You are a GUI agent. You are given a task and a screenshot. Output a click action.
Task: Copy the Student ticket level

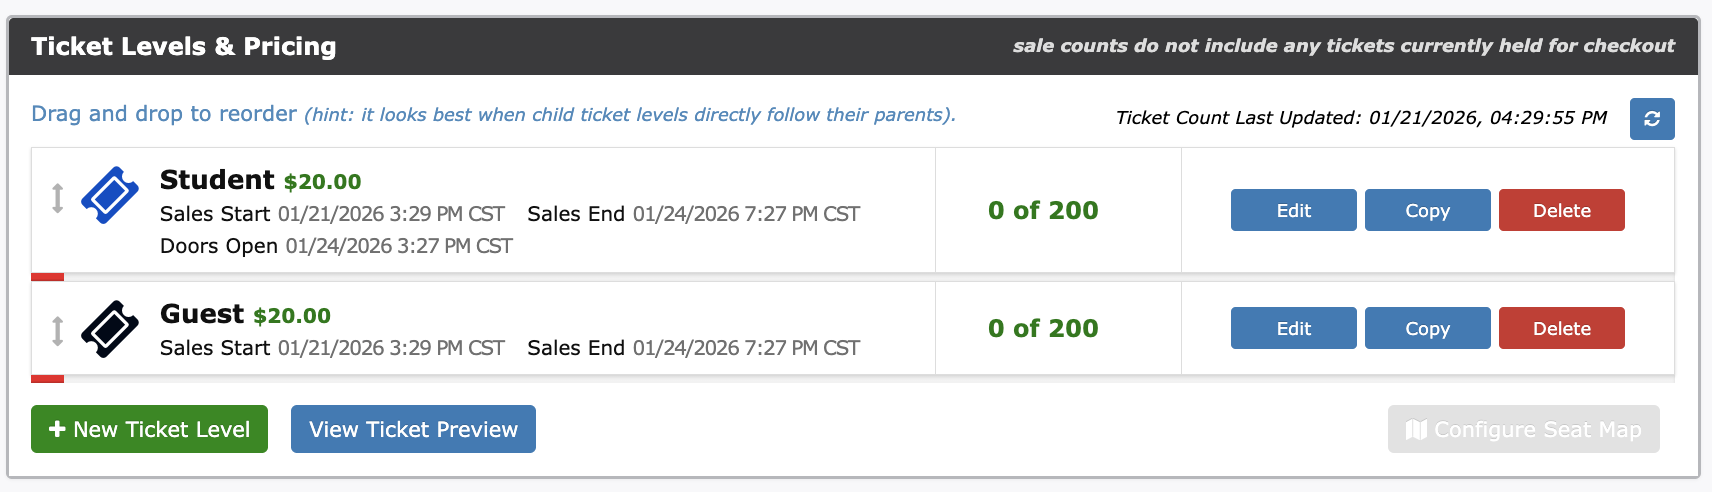[1427, 210]
